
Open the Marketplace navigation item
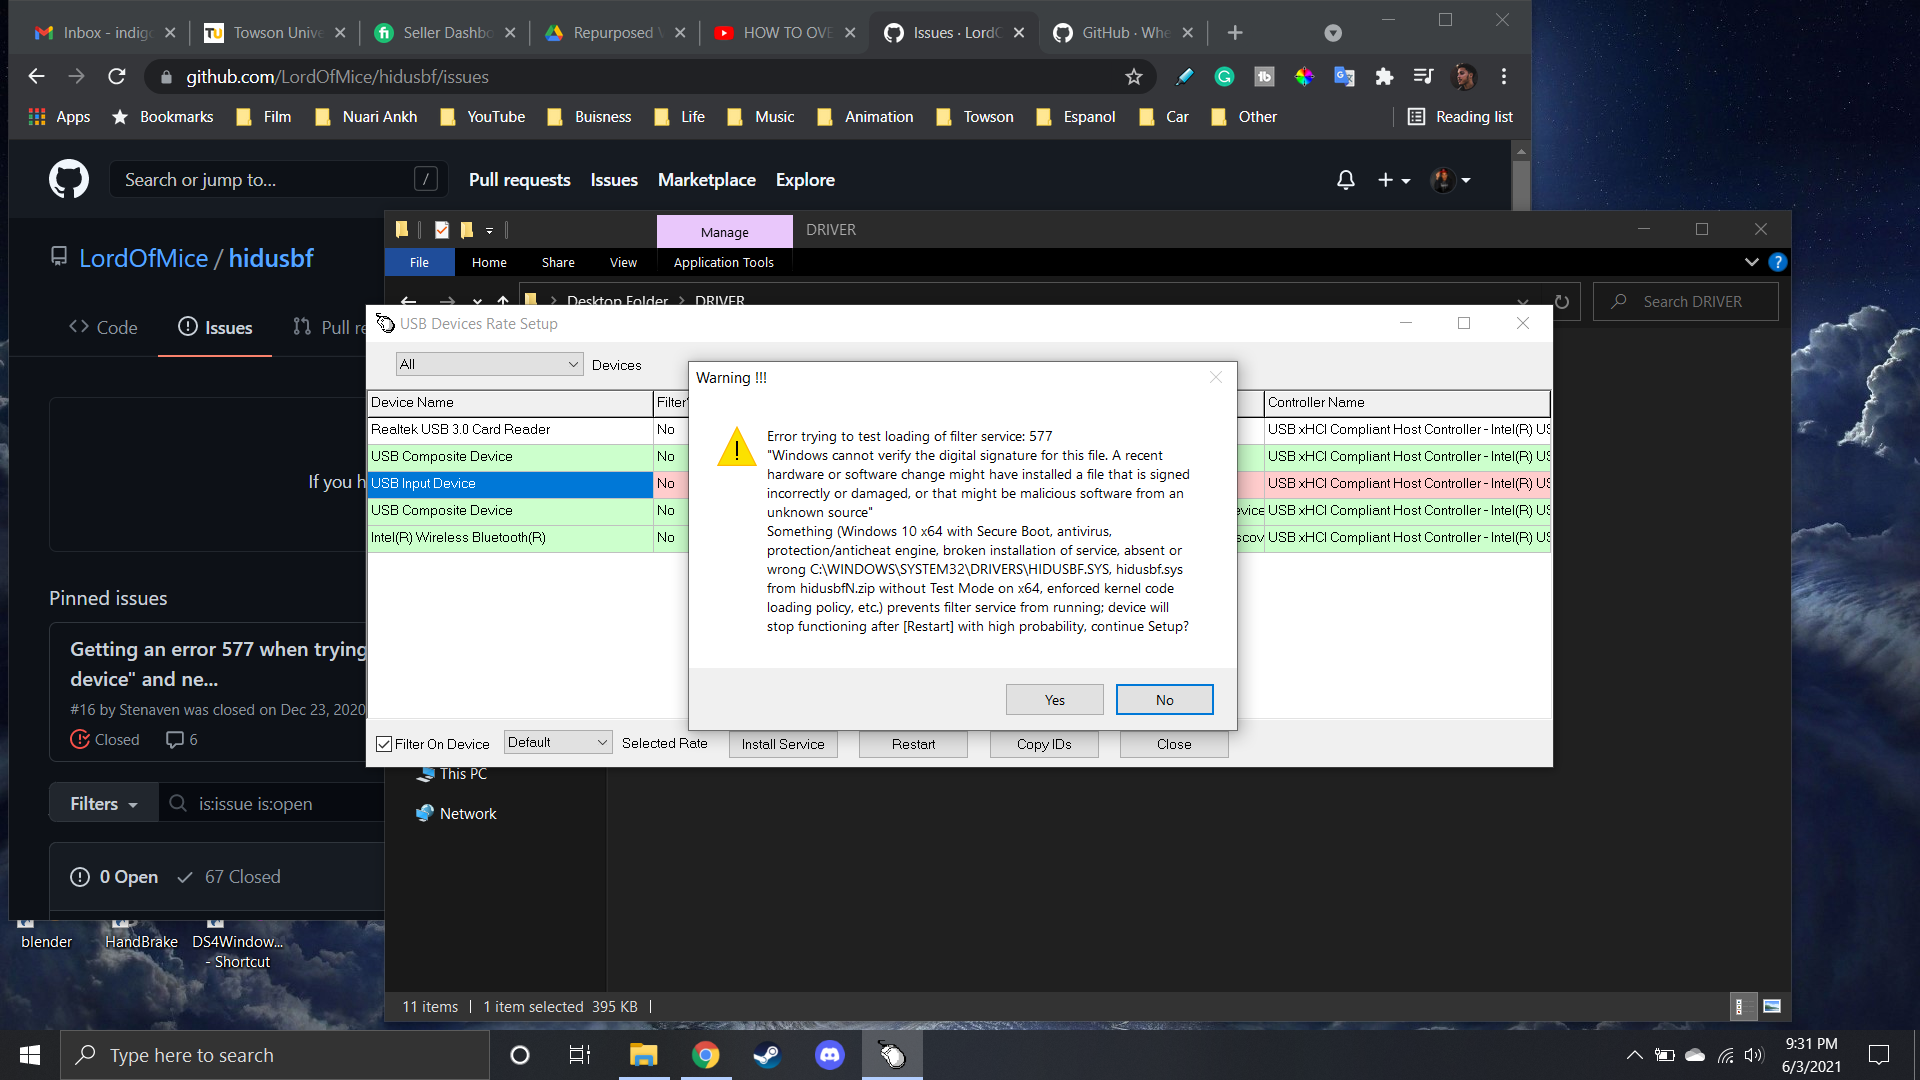[706, 180]
